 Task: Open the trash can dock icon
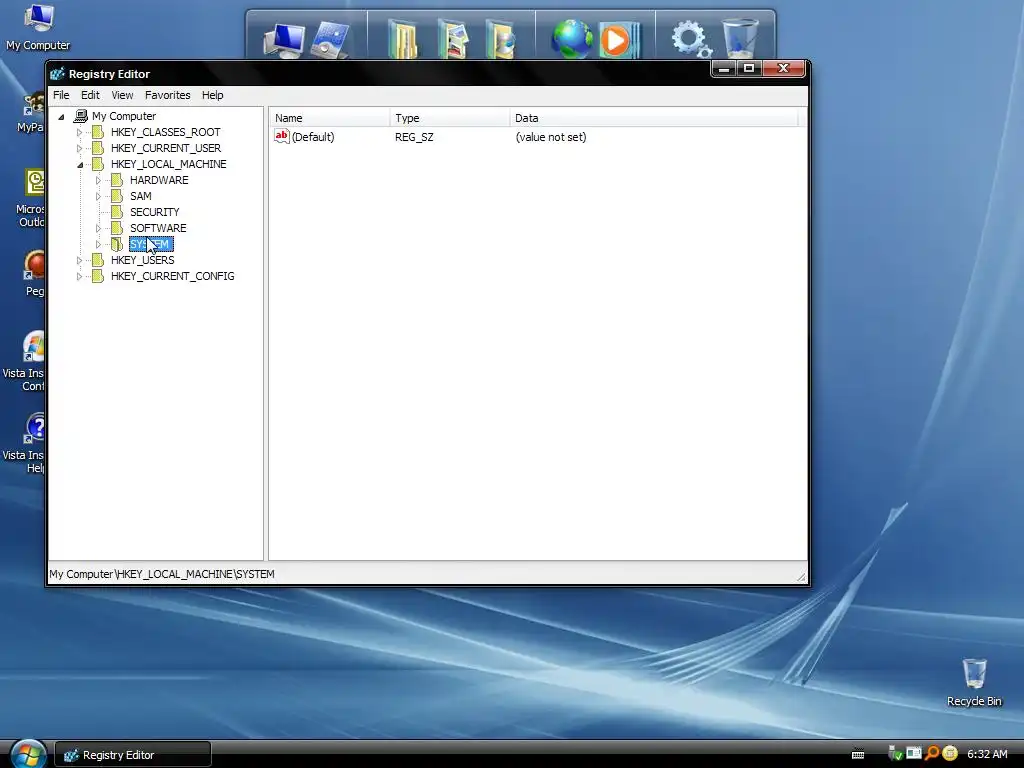click(740, 39)
